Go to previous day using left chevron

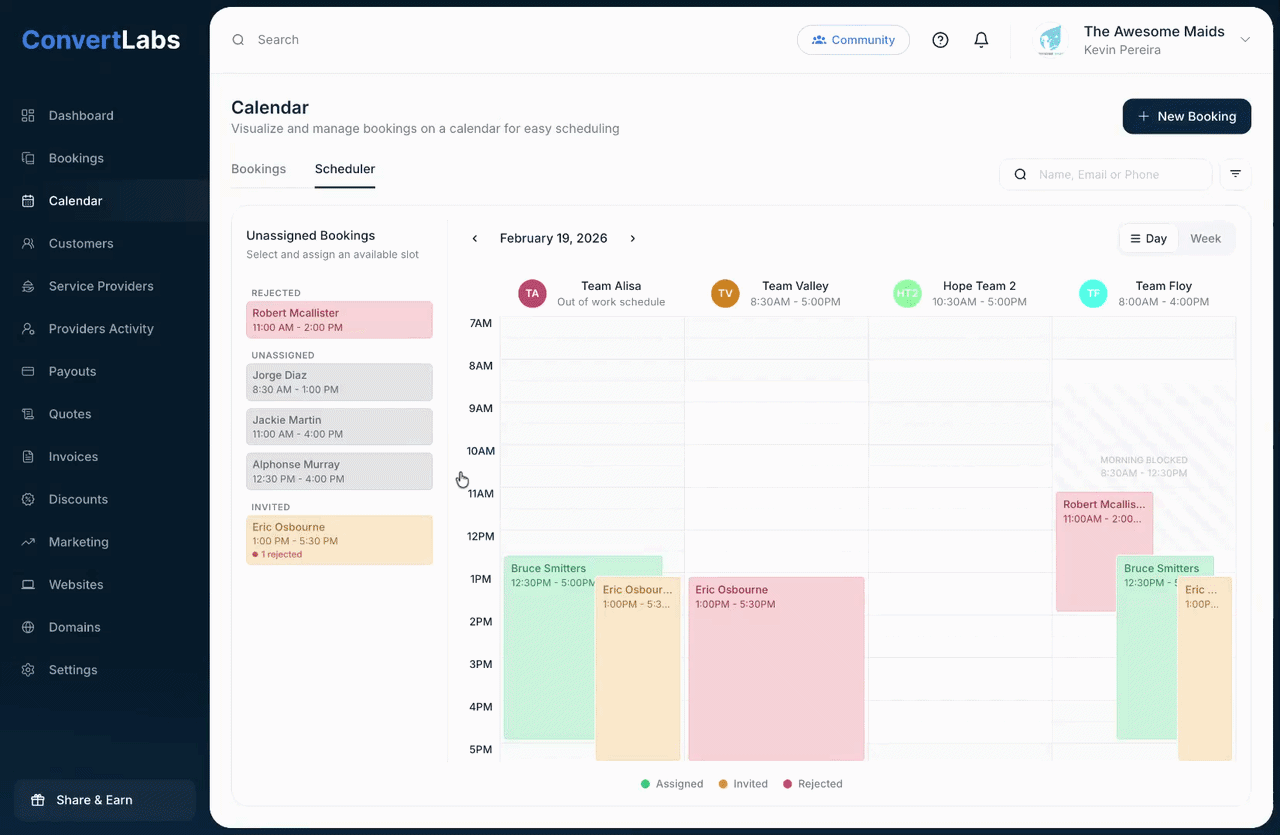[x=475, y=239]
